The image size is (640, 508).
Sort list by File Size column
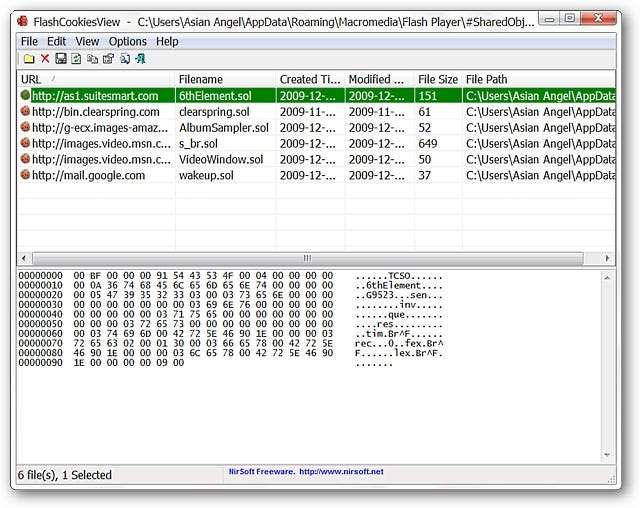(x=438, y=79)
